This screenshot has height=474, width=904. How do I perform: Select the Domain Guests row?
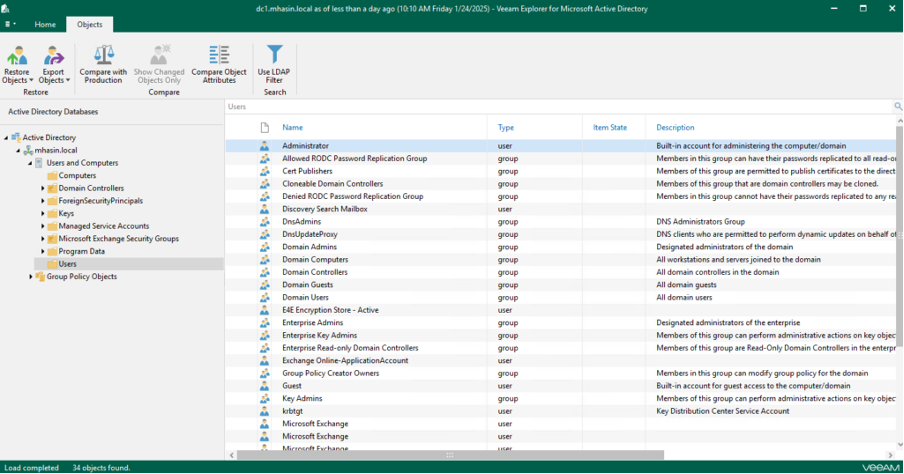[x=560, y=285]
